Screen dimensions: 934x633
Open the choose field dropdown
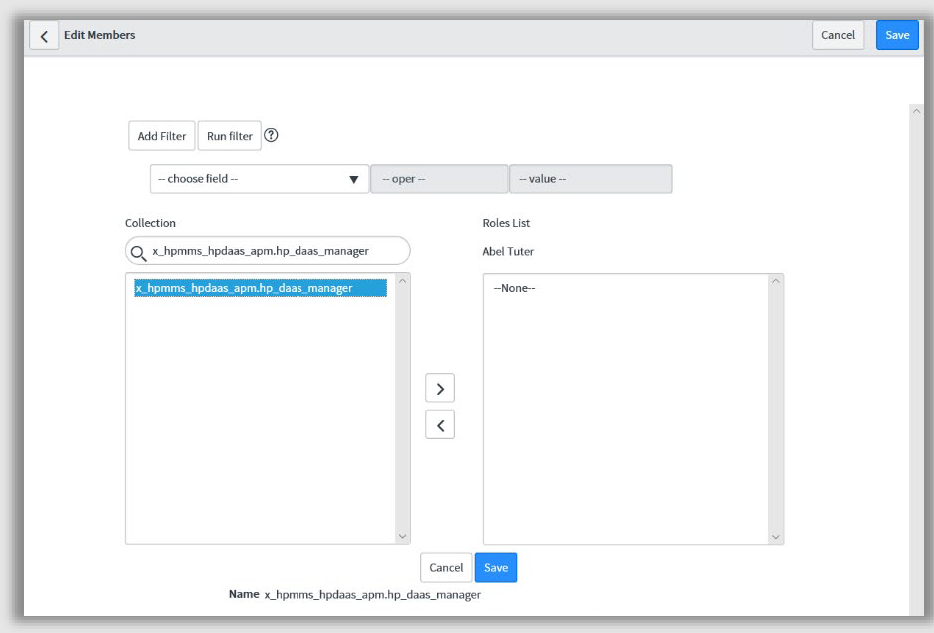click(x=258, y=178)
